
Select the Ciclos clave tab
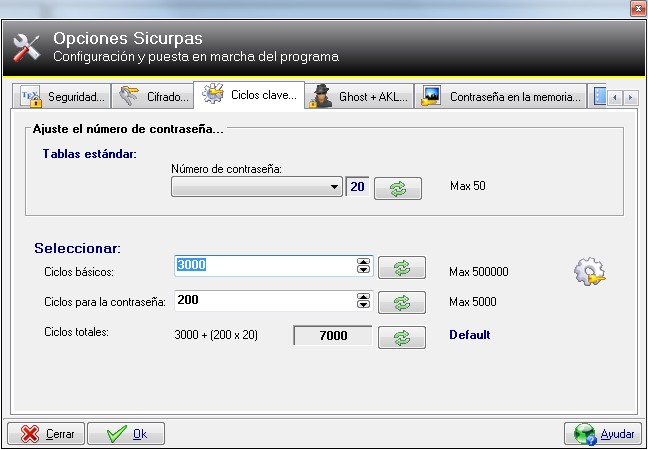tap(249, 95)
